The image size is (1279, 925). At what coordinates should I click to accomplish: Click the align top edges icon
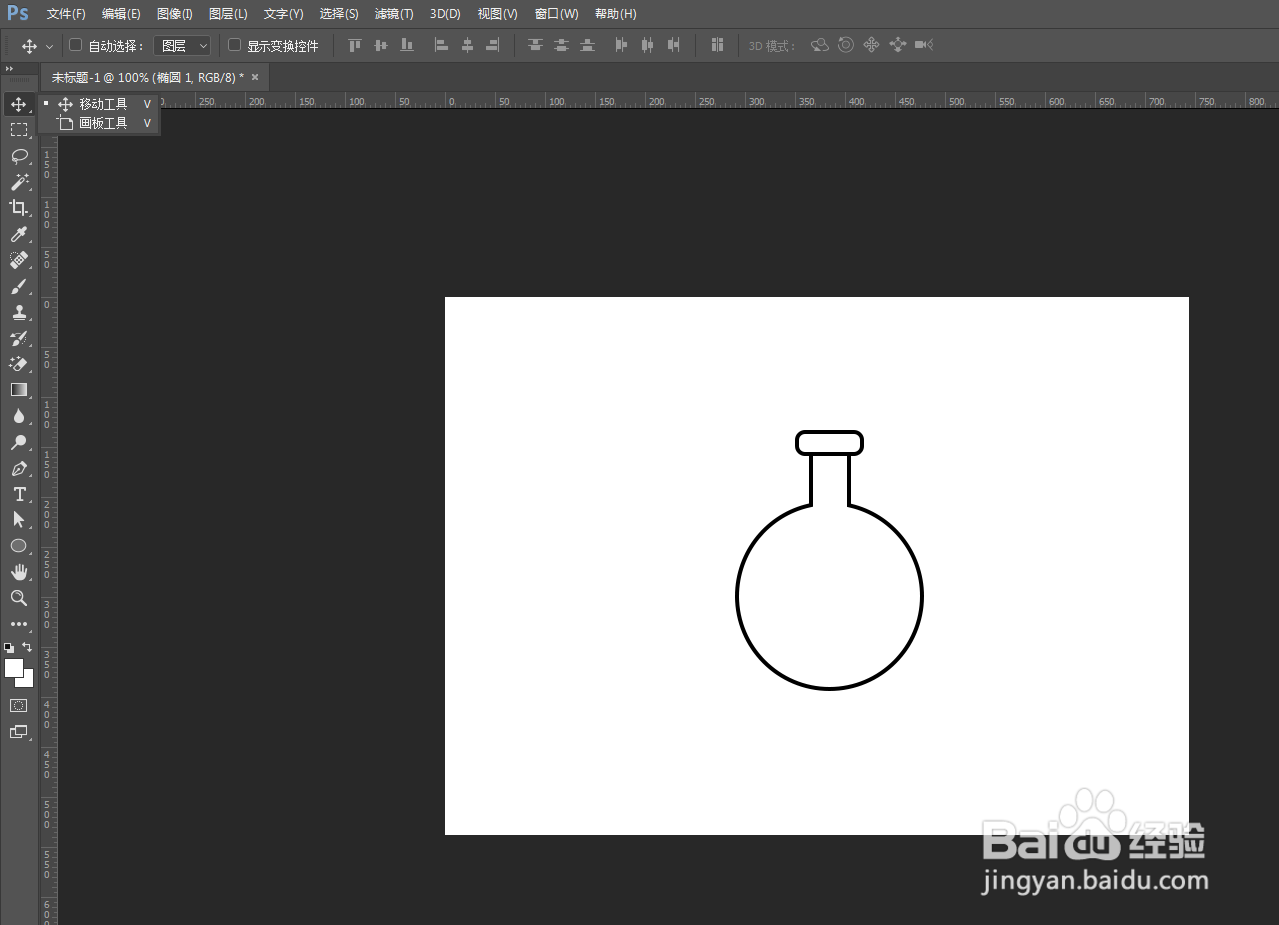[x=355, y=45]
